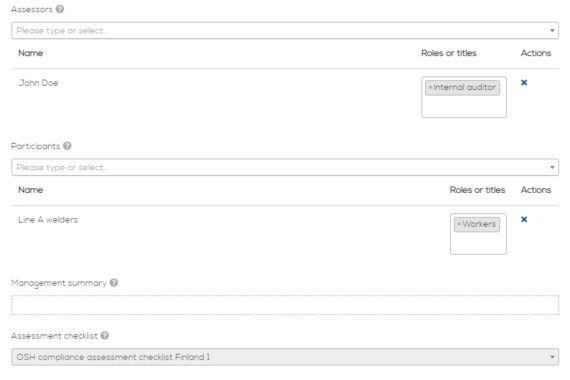Remove Line A welders from participants

coord(524,219)
